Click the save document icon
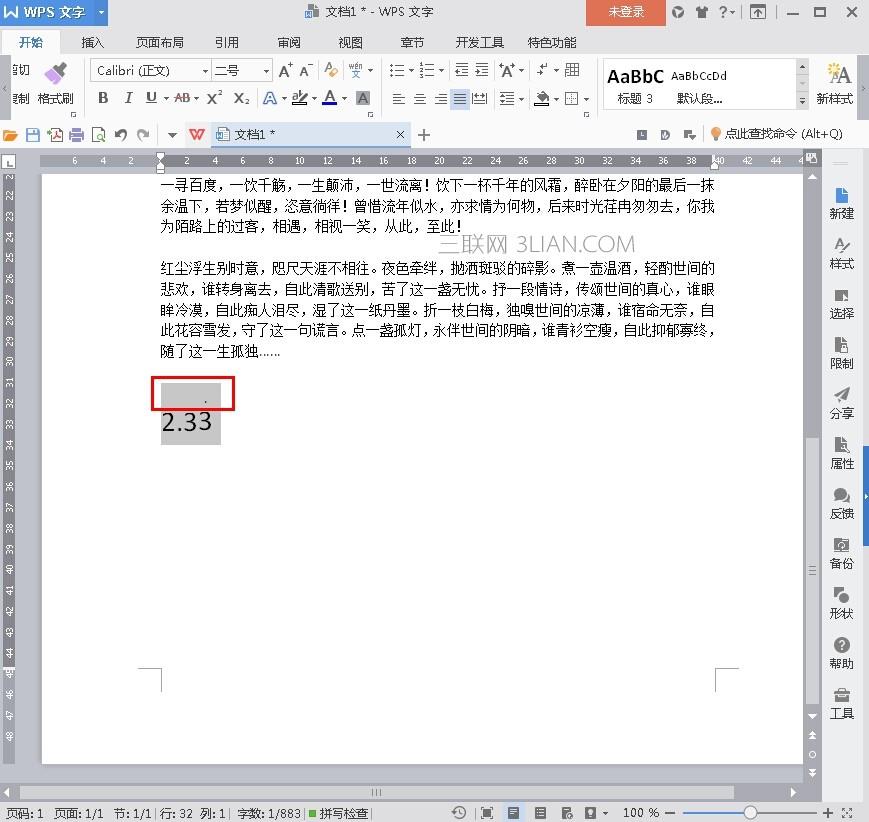 (x=33, y=135)
